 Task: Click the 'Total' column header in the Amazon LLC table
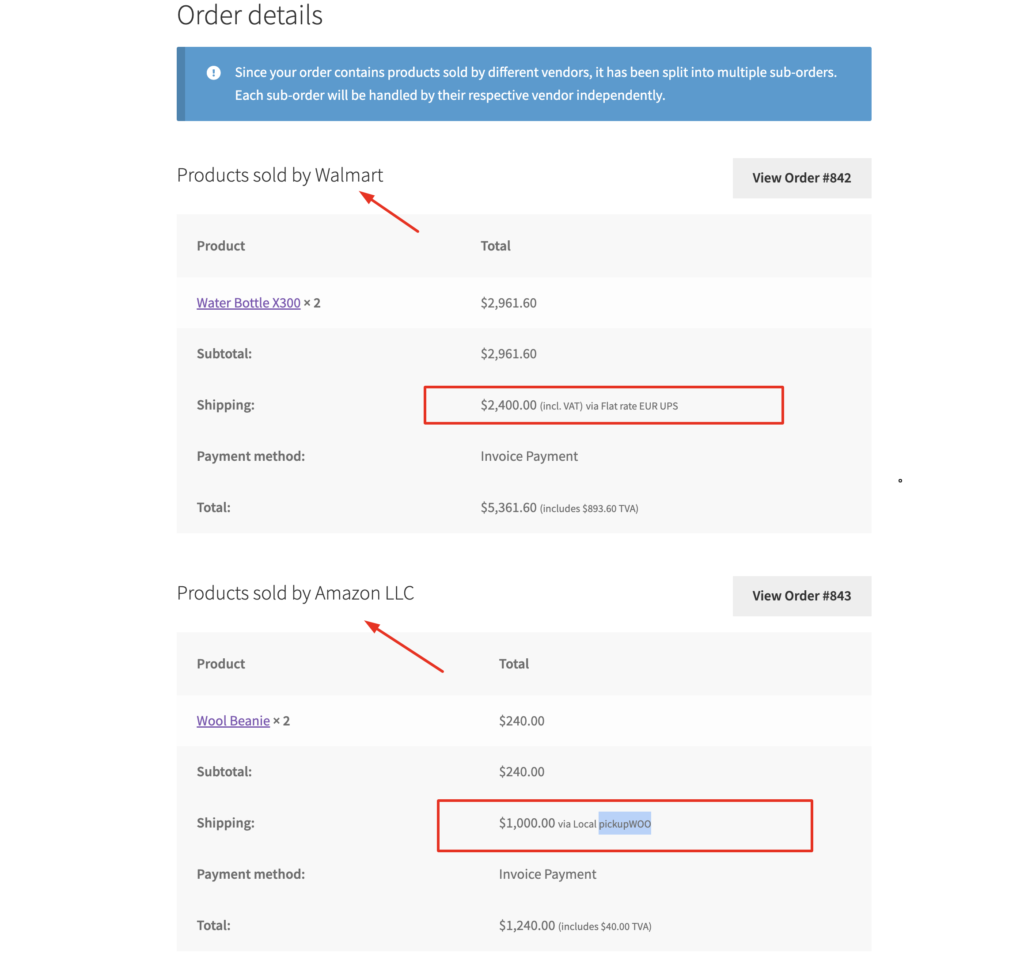click(513, 664)
